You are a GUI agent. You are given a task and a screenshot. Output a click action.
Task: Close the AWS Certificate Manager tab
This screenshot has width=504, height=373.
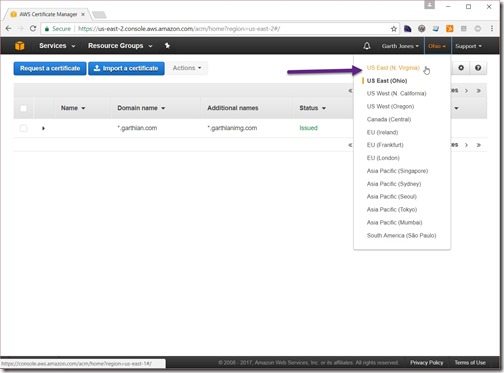click(x=83, y=14)
